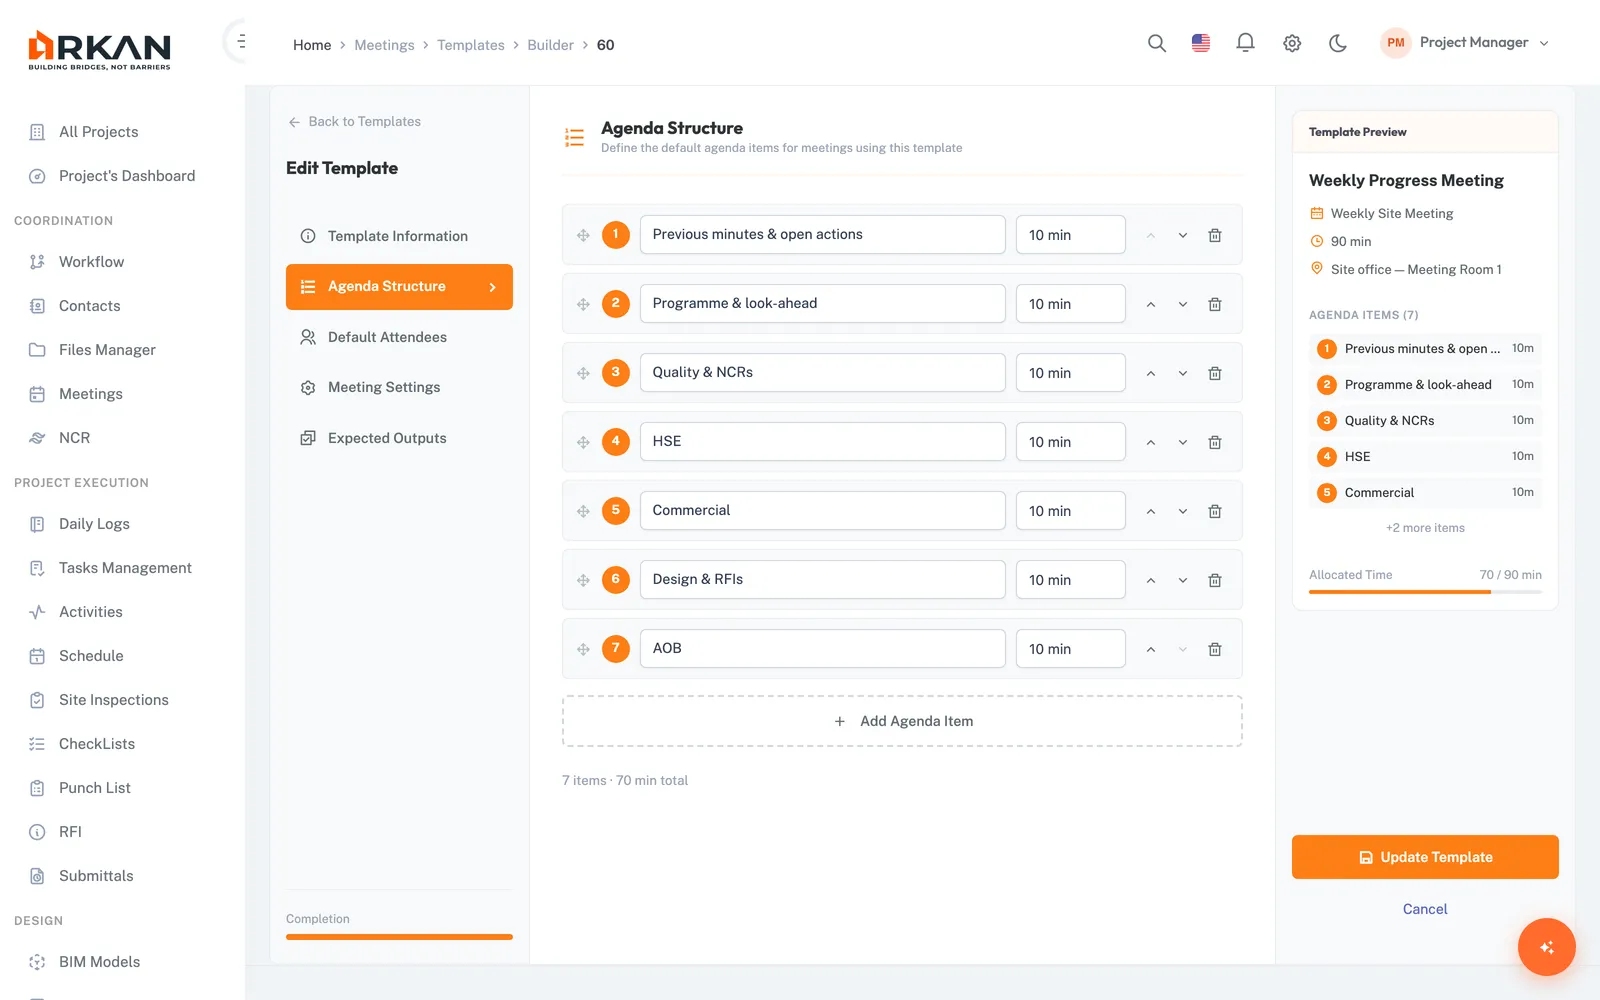Delete the Programme & look-ahead item

click(1215, 304)
